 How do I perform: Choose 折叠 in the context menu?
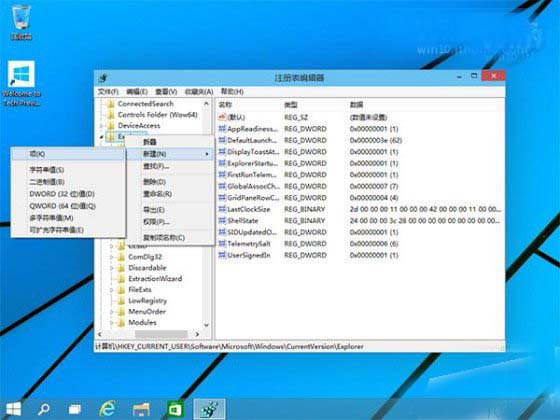[x=170, y=142]
